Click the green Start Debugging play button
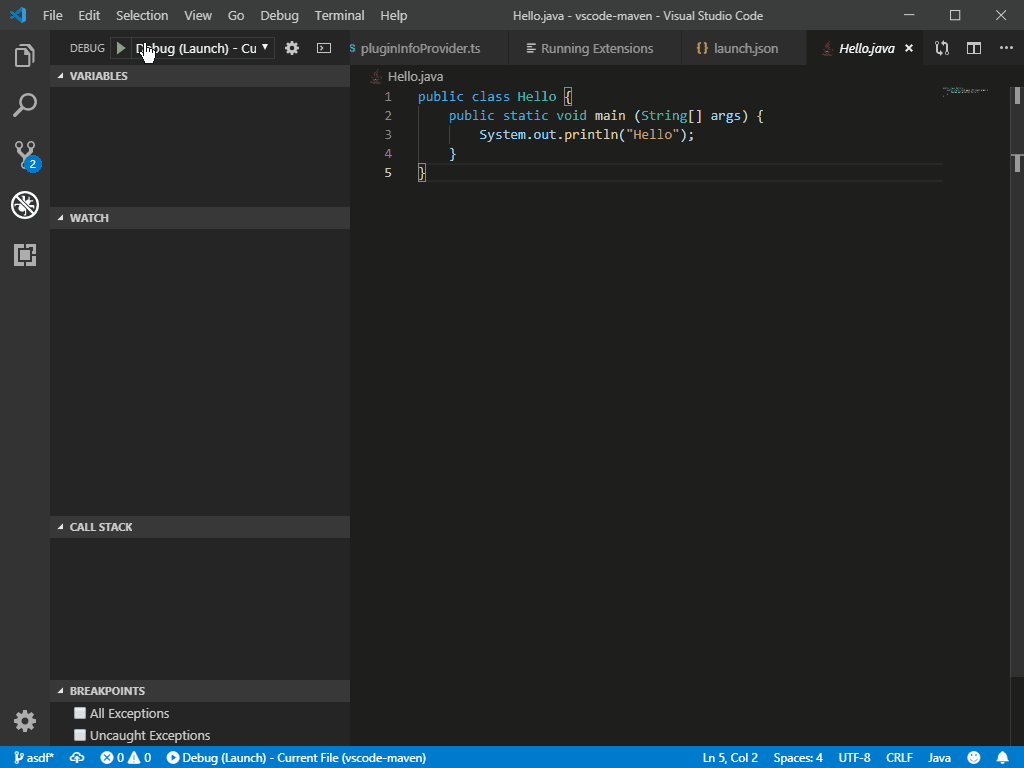Image resolution: width=1024 pixels, height=768 pixels. (x=121, y=48)
